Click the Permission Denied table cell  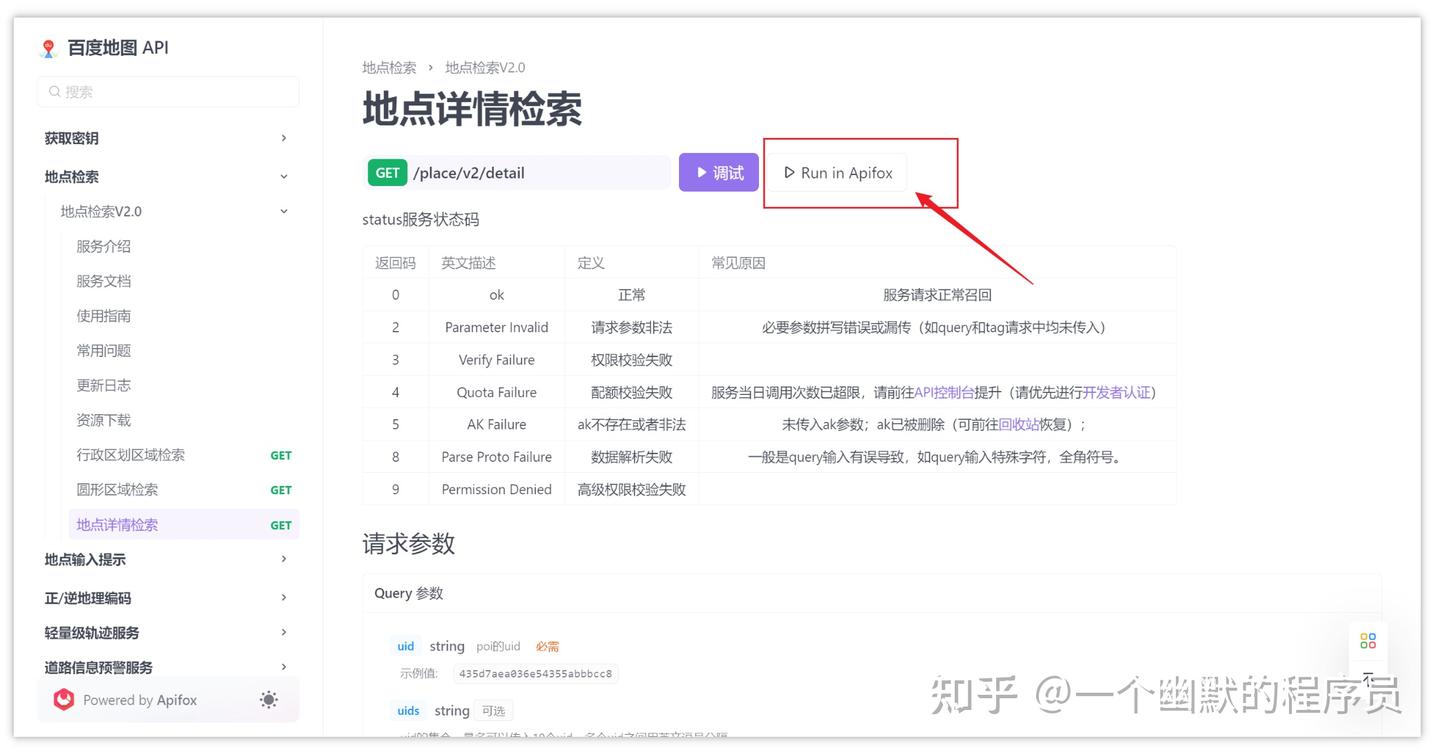(x=497, y=489)
